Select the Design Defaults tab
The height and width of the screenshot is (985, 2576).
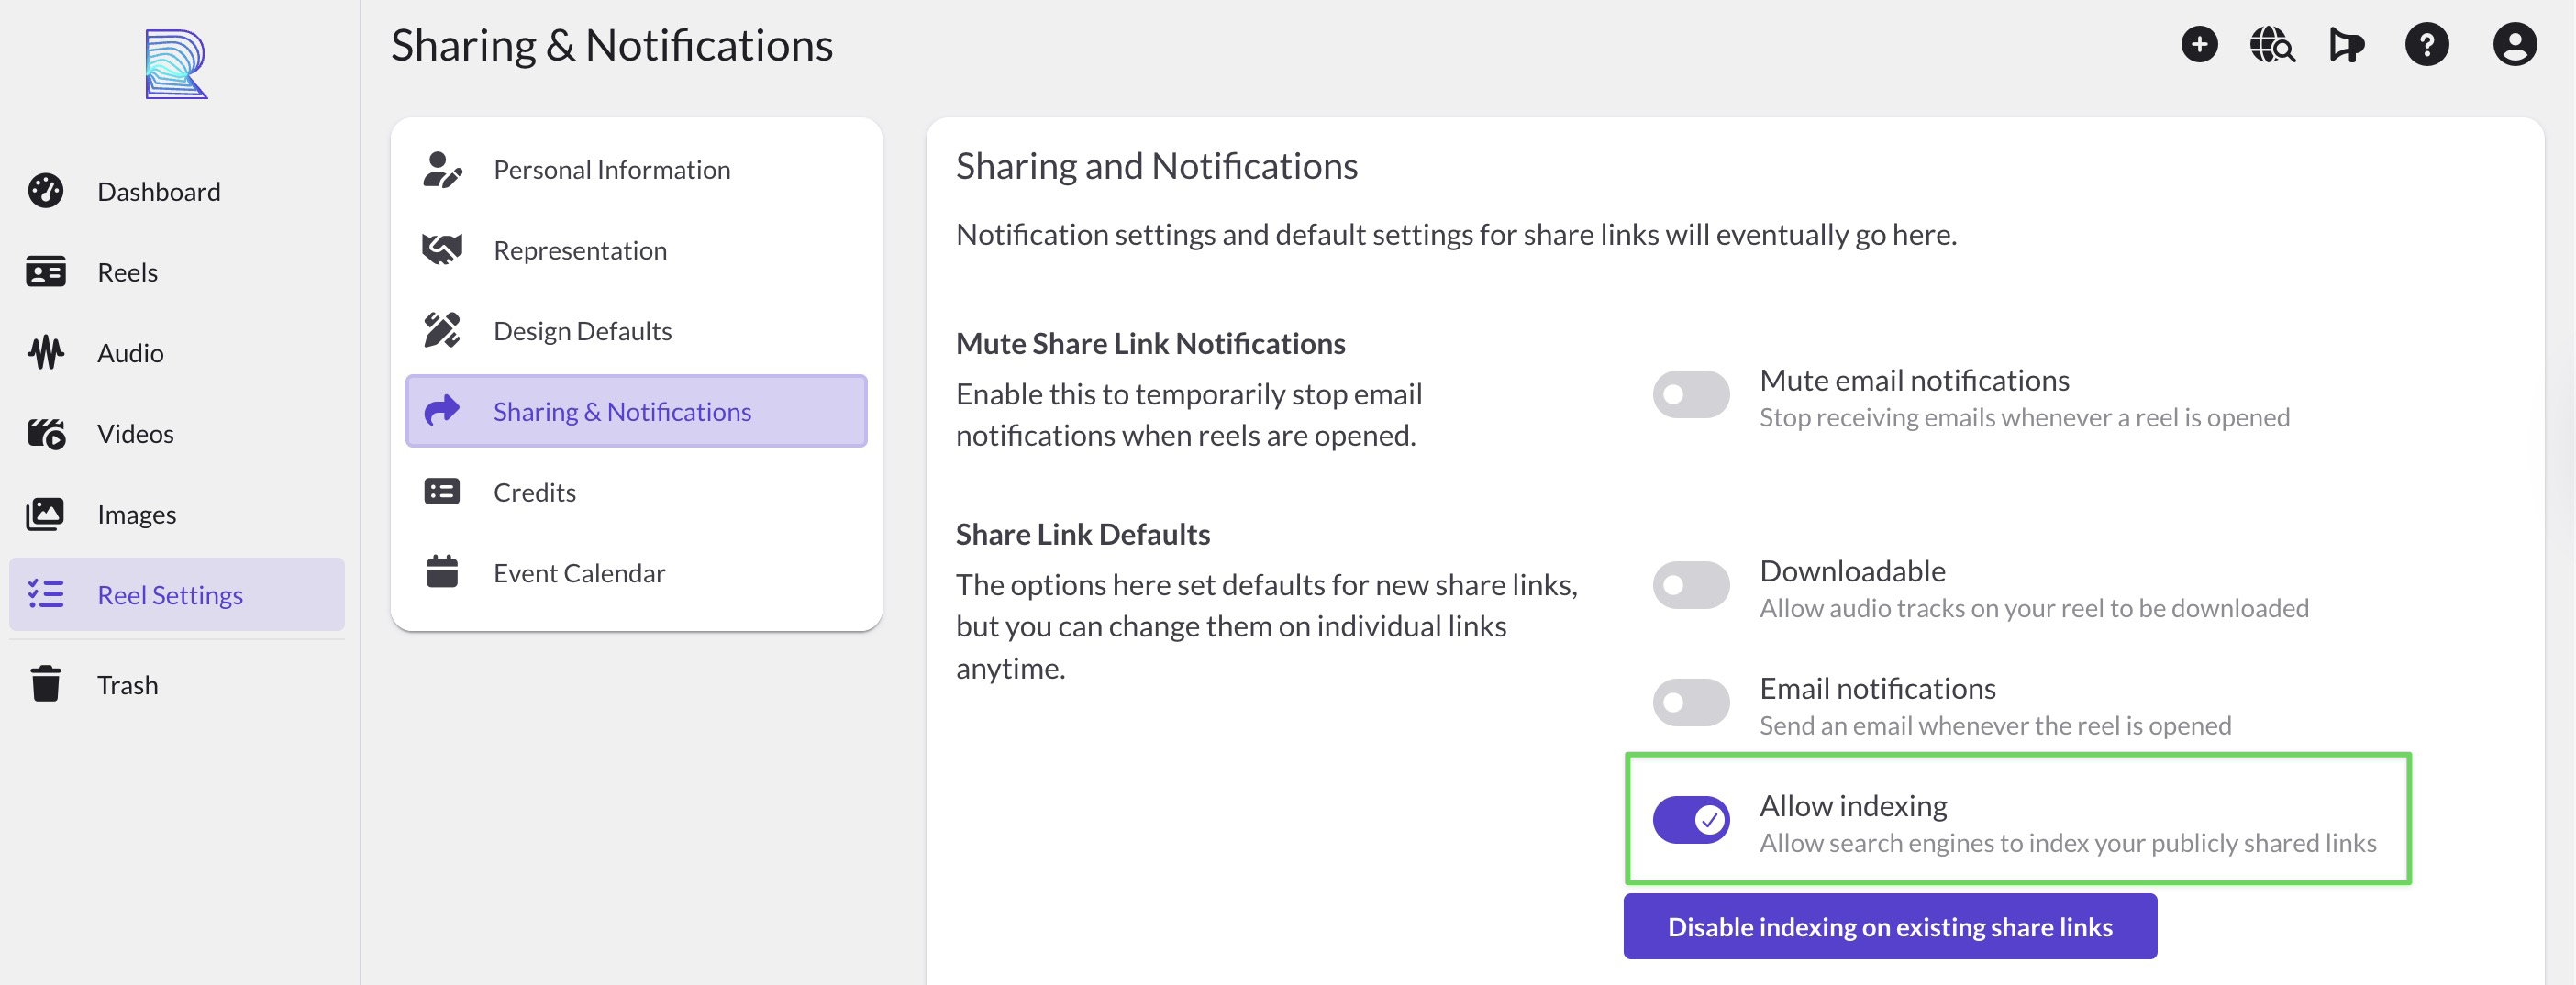[x=582, y=331]
